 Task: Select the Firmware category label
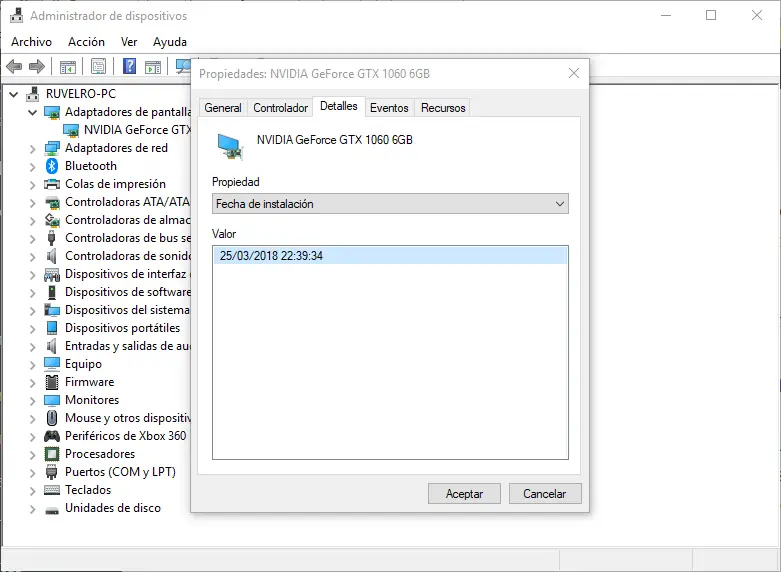pyautogui.click(x=90, y=382)
